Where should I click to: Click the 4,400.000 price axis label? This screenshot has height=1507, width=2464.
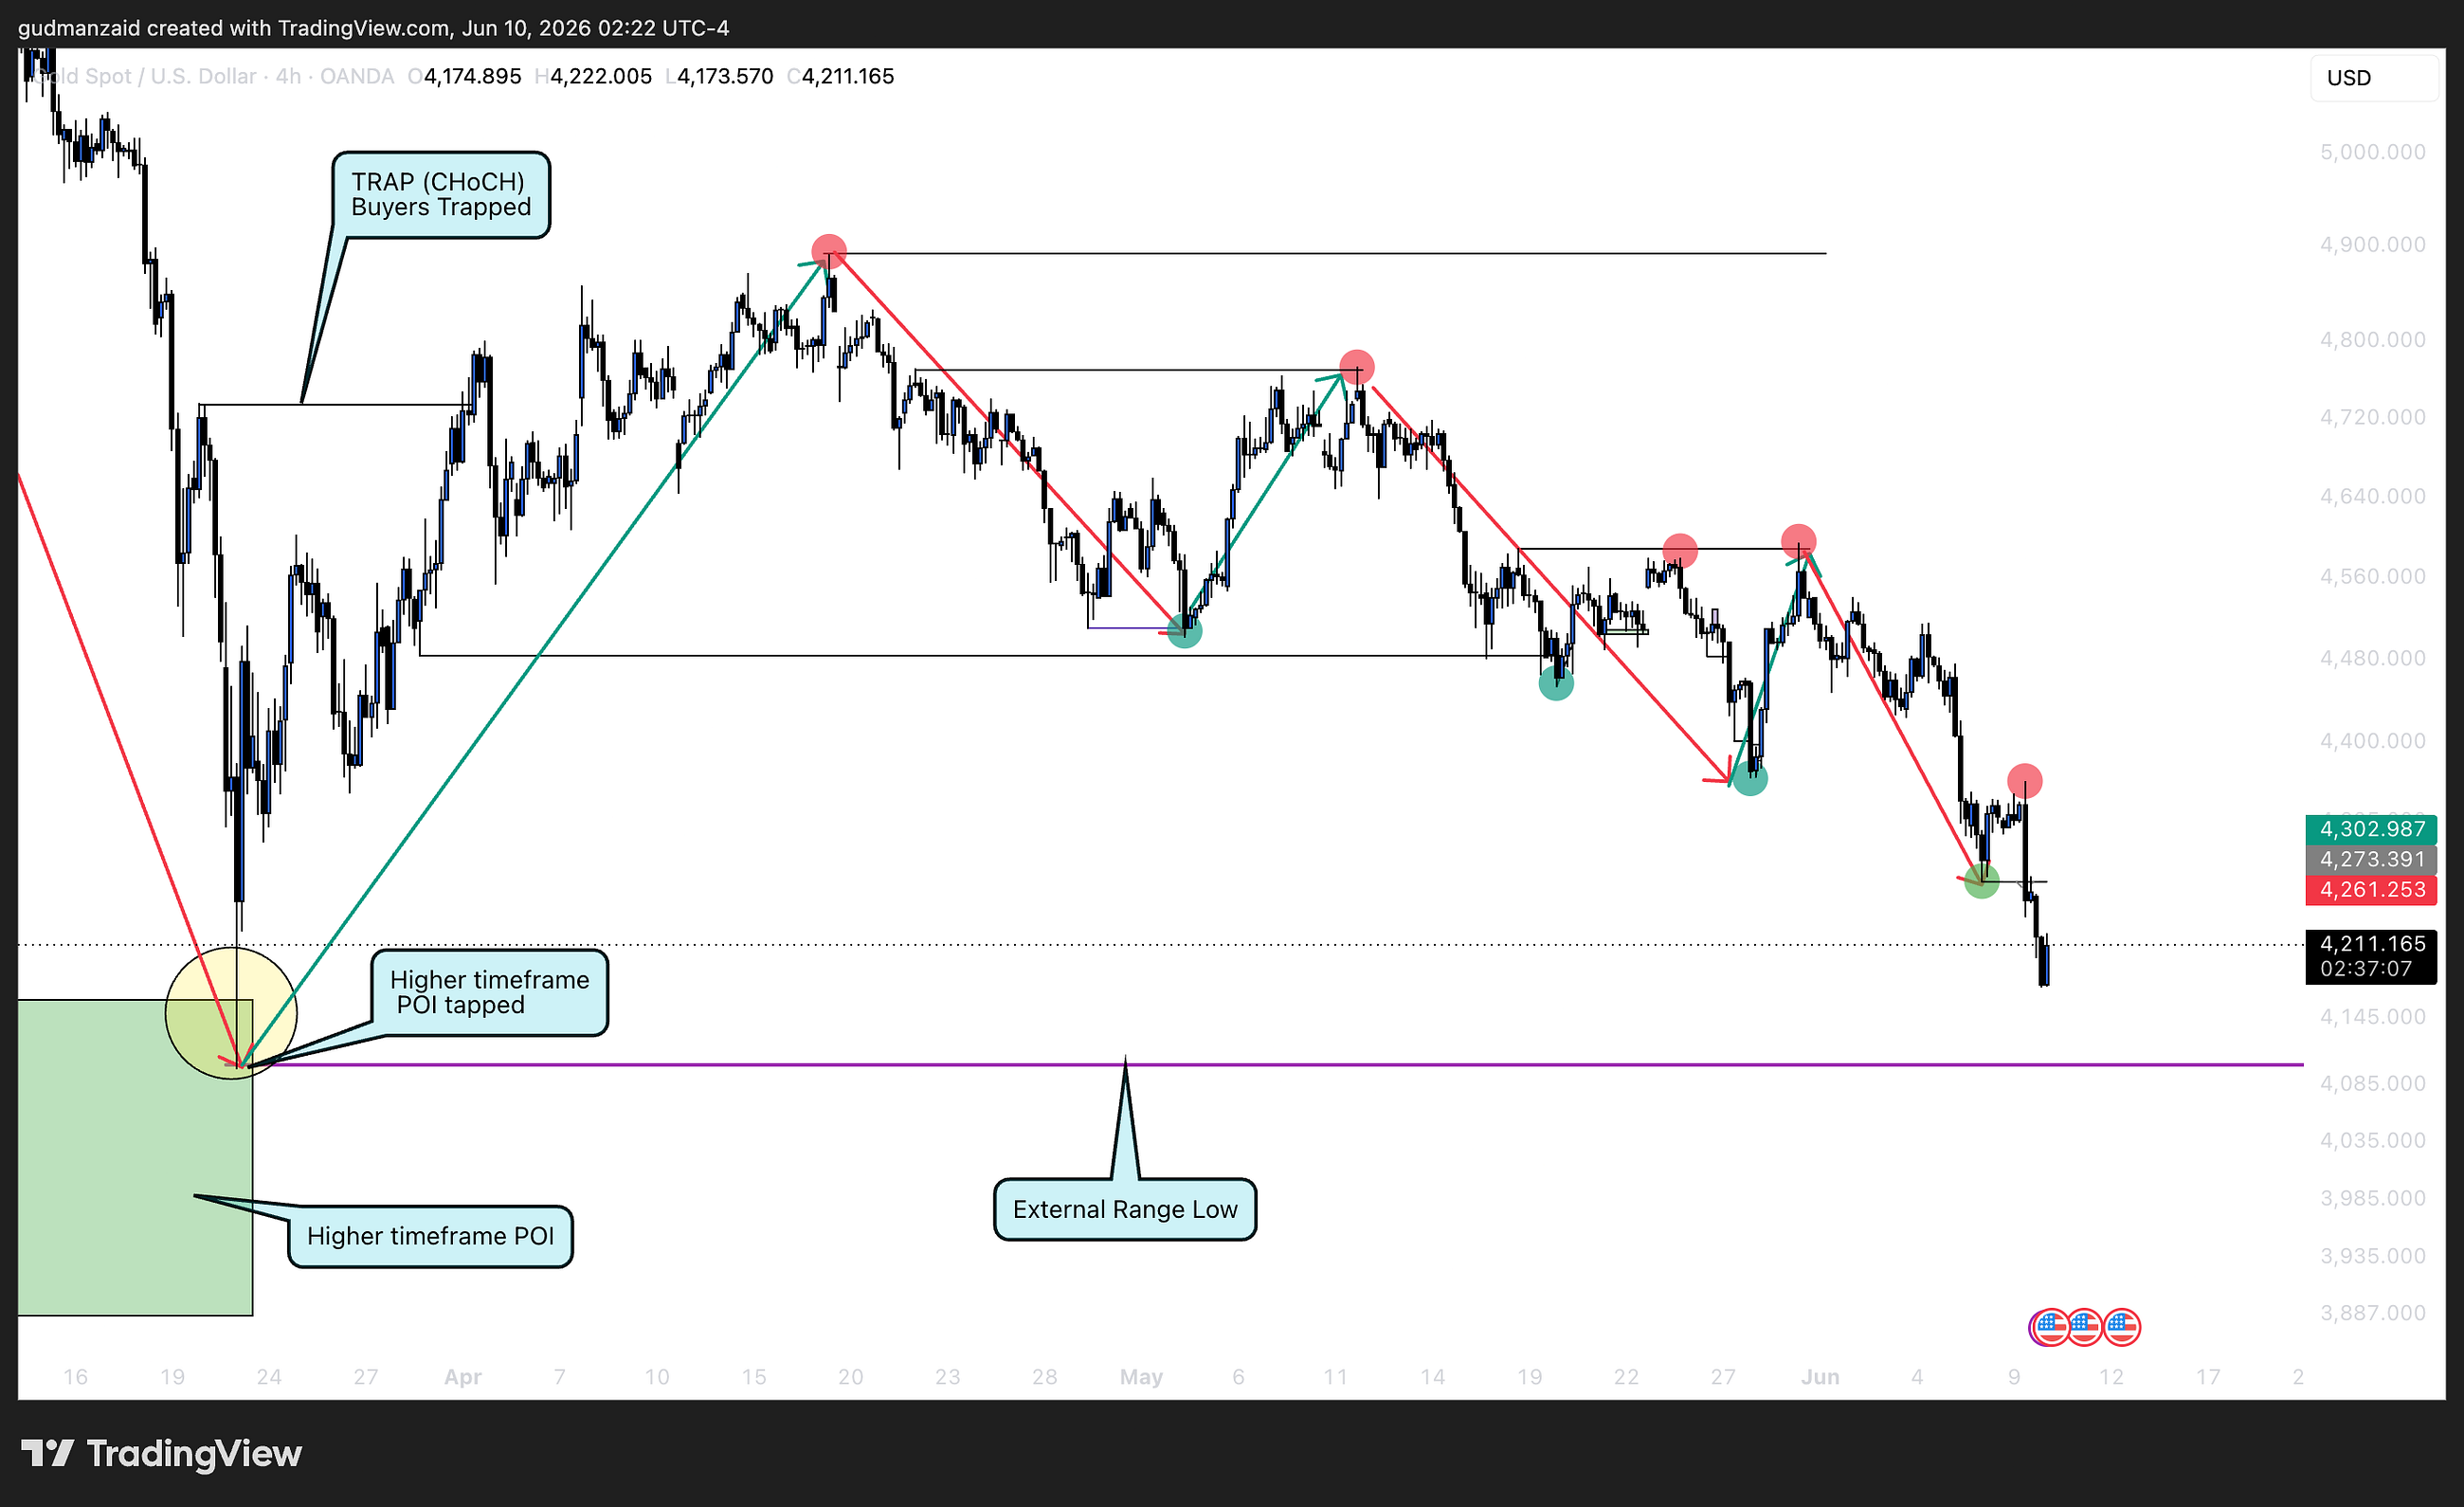[x=2372, y=740]
